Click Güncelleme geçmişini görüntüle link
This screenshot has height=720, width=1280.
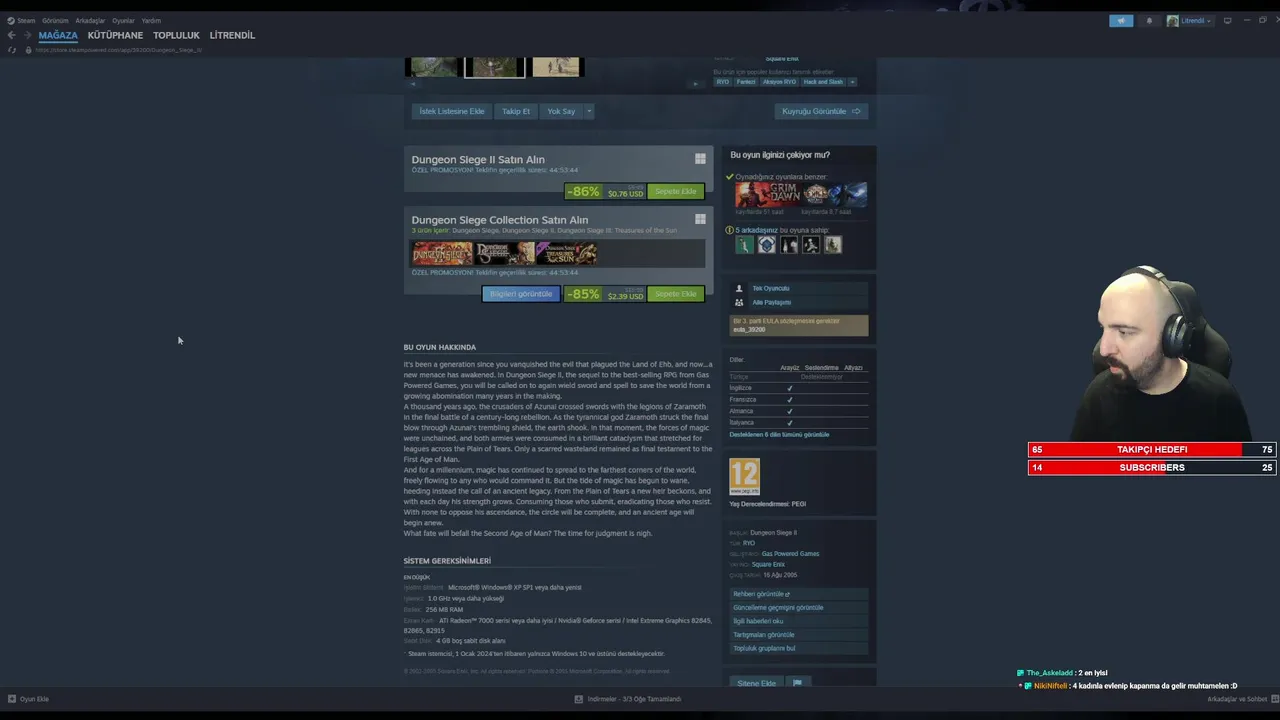pos(799,608)
